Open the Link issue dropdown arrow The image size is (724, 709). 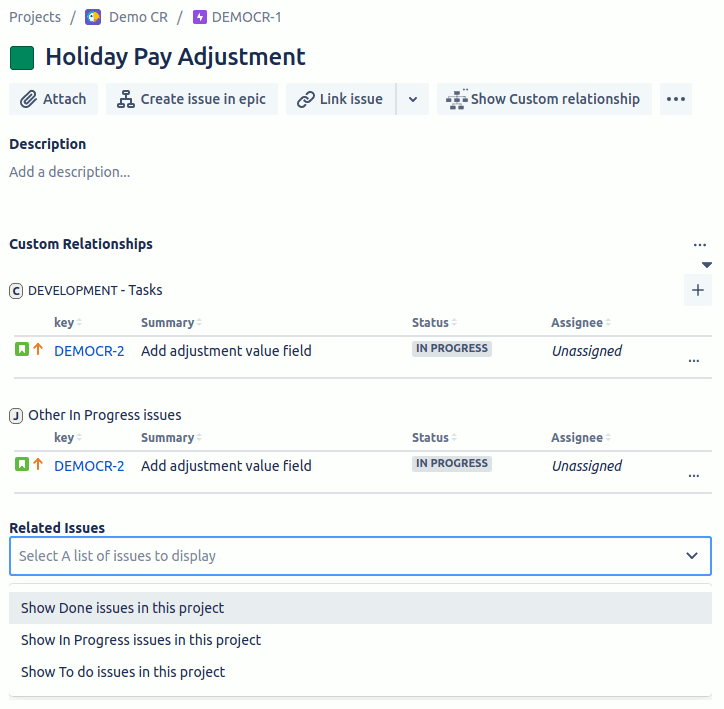tap(413, 99)
